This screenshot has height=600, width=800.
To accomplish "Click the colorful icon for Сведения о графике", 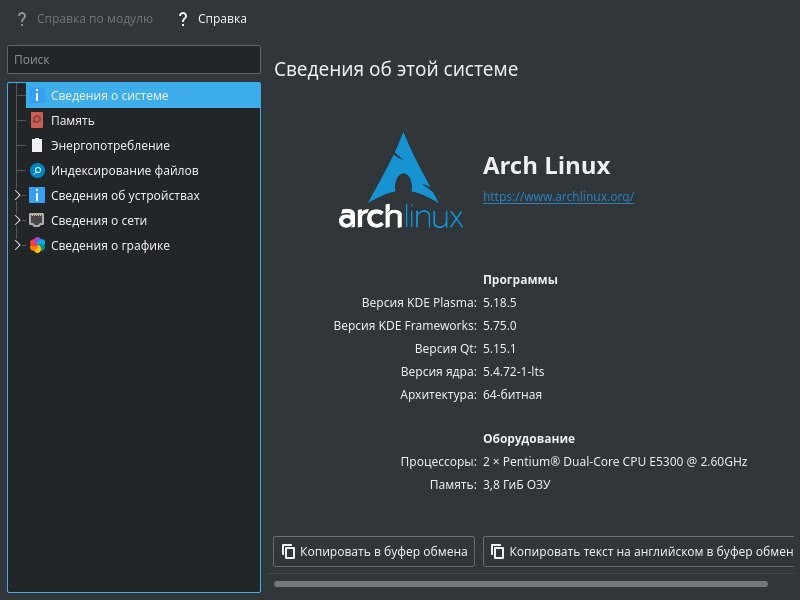I will click(x=37, y=245).
